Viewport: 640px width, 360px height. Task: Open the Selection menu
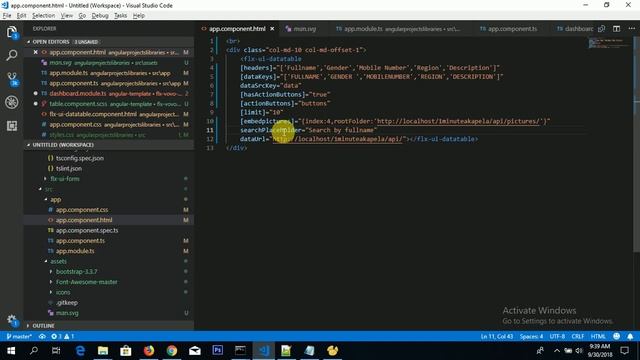(43, 16)
